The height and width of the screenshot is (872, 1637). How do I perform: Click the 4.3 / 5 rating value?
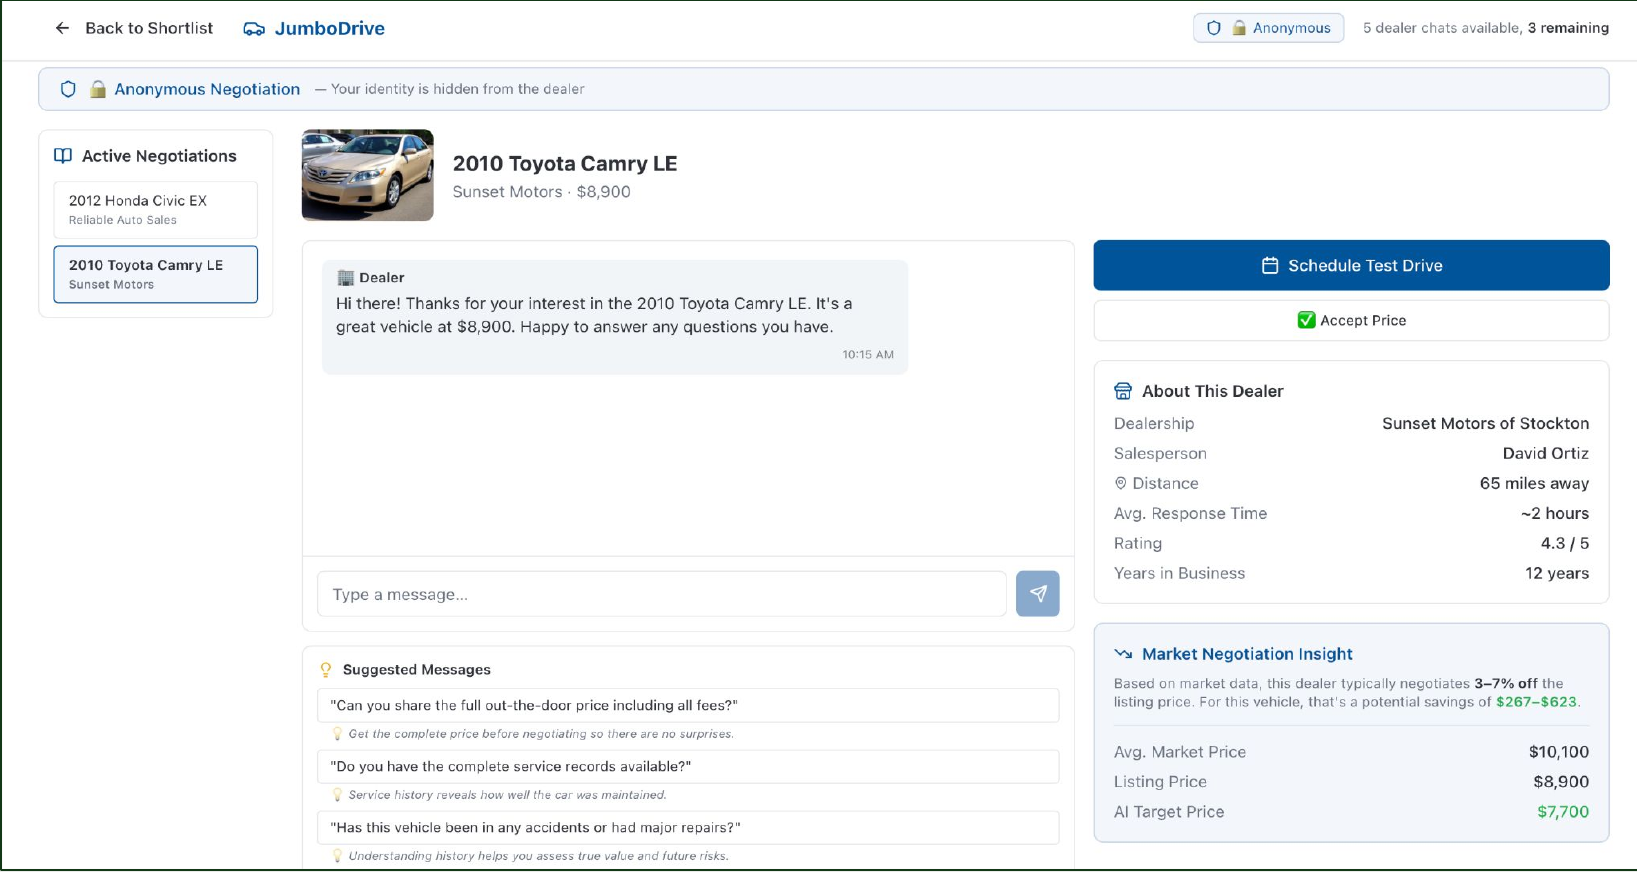(1565, 543)
